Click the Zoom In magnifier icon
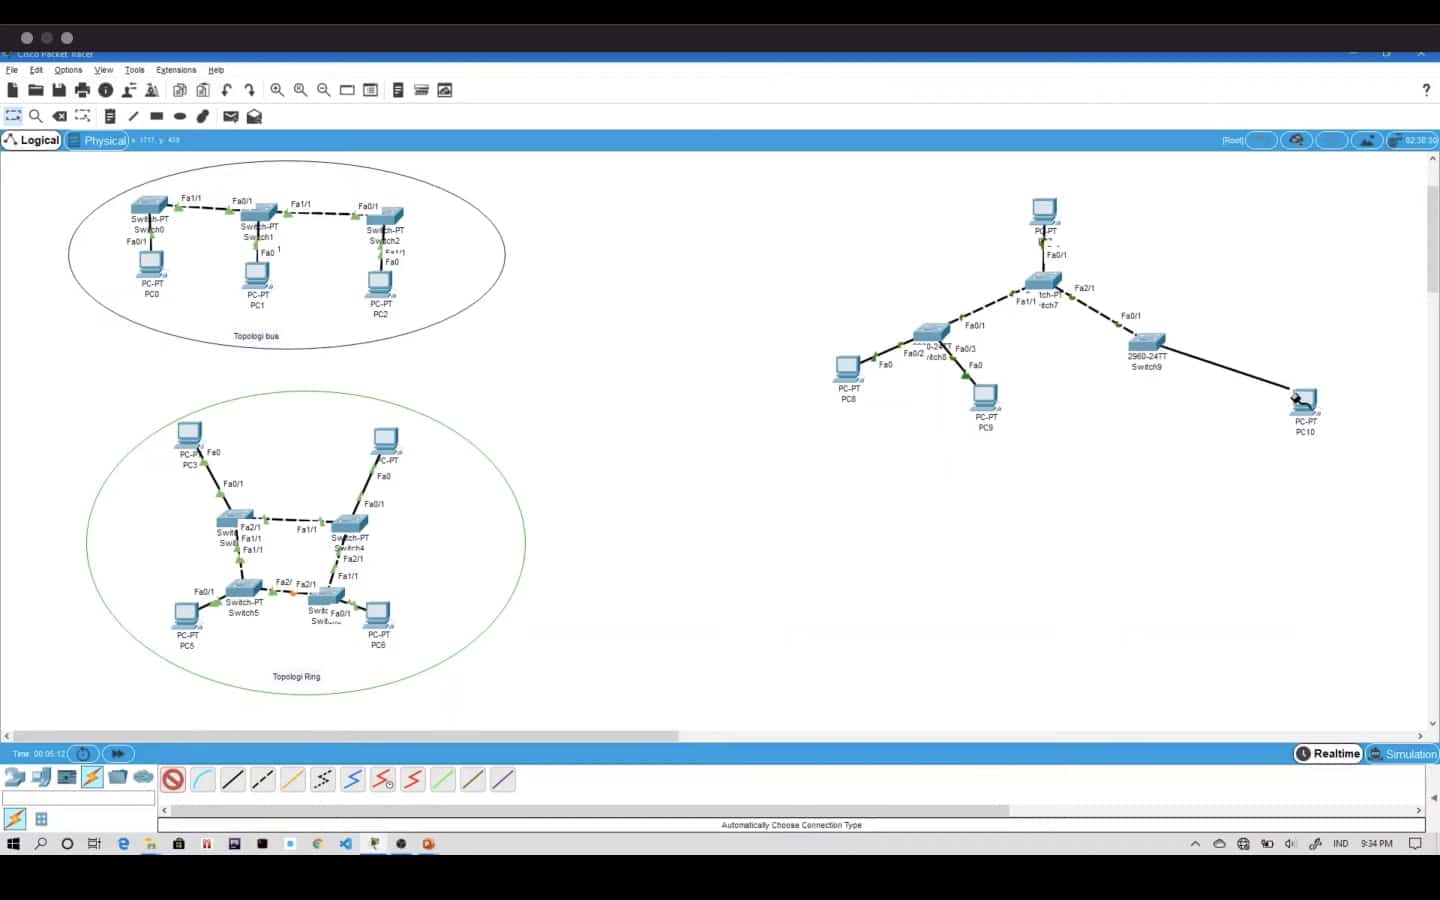 tap(277, 90)
